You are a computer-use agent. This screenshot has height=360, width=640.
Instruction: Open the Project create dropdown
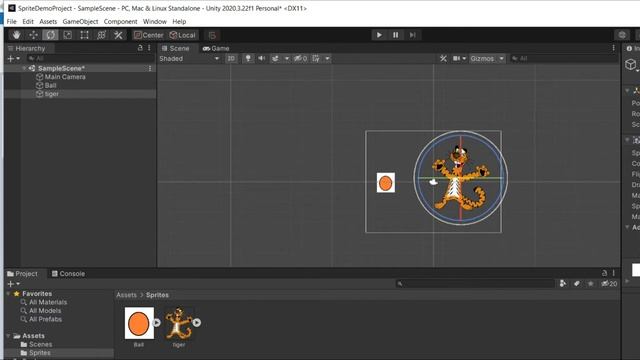13,284
